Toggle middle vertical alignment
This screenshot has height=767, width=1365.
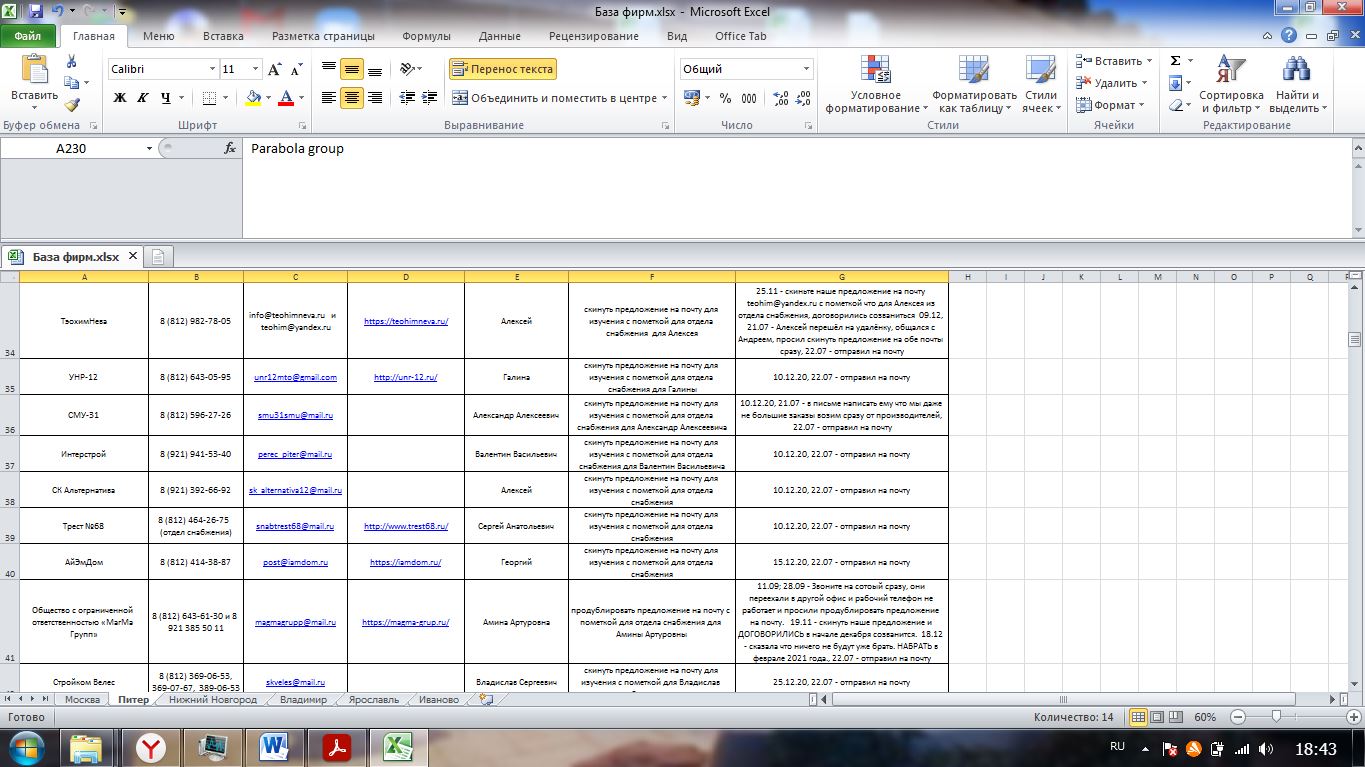point(351,69)
